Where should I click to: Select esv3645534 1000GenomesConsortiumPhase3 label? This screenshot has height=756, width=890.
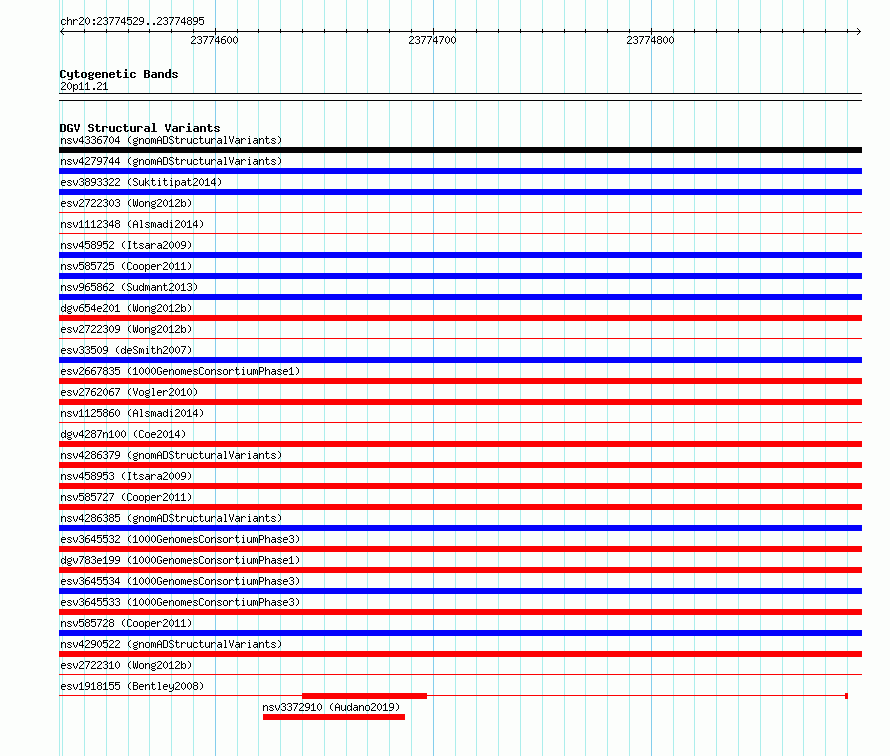pyautogui.click(x=180, y=581)
